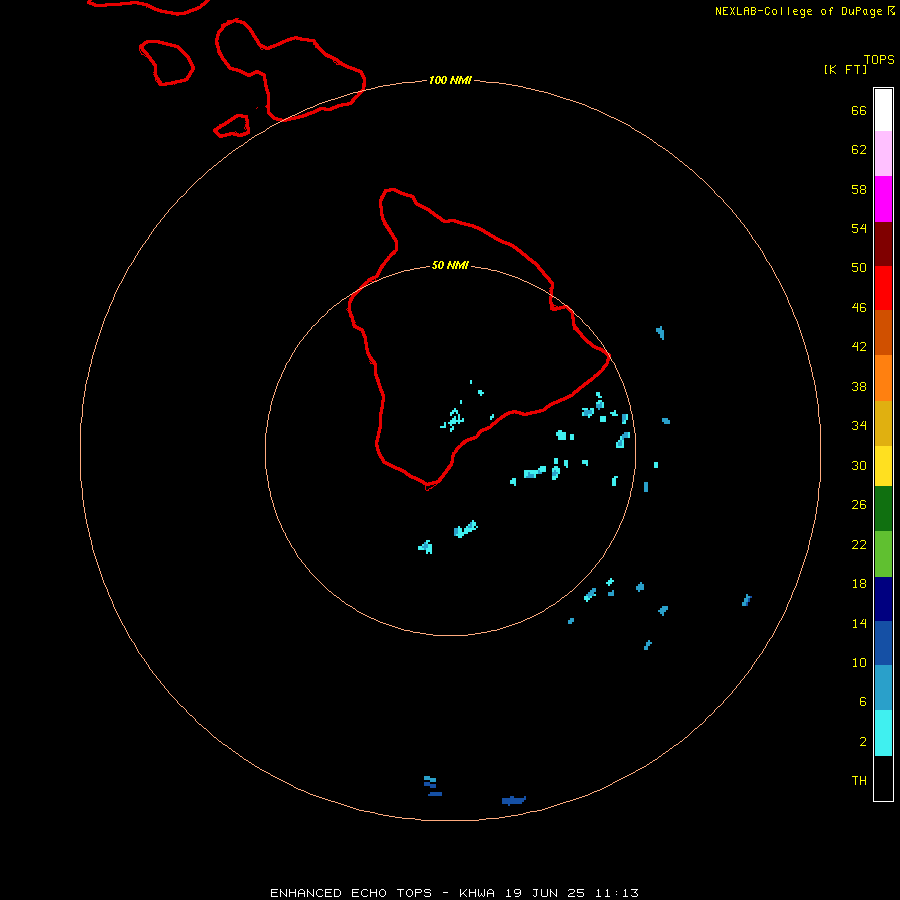Click the "[K FT]" units label
The image size is (900, 900).
845,69
